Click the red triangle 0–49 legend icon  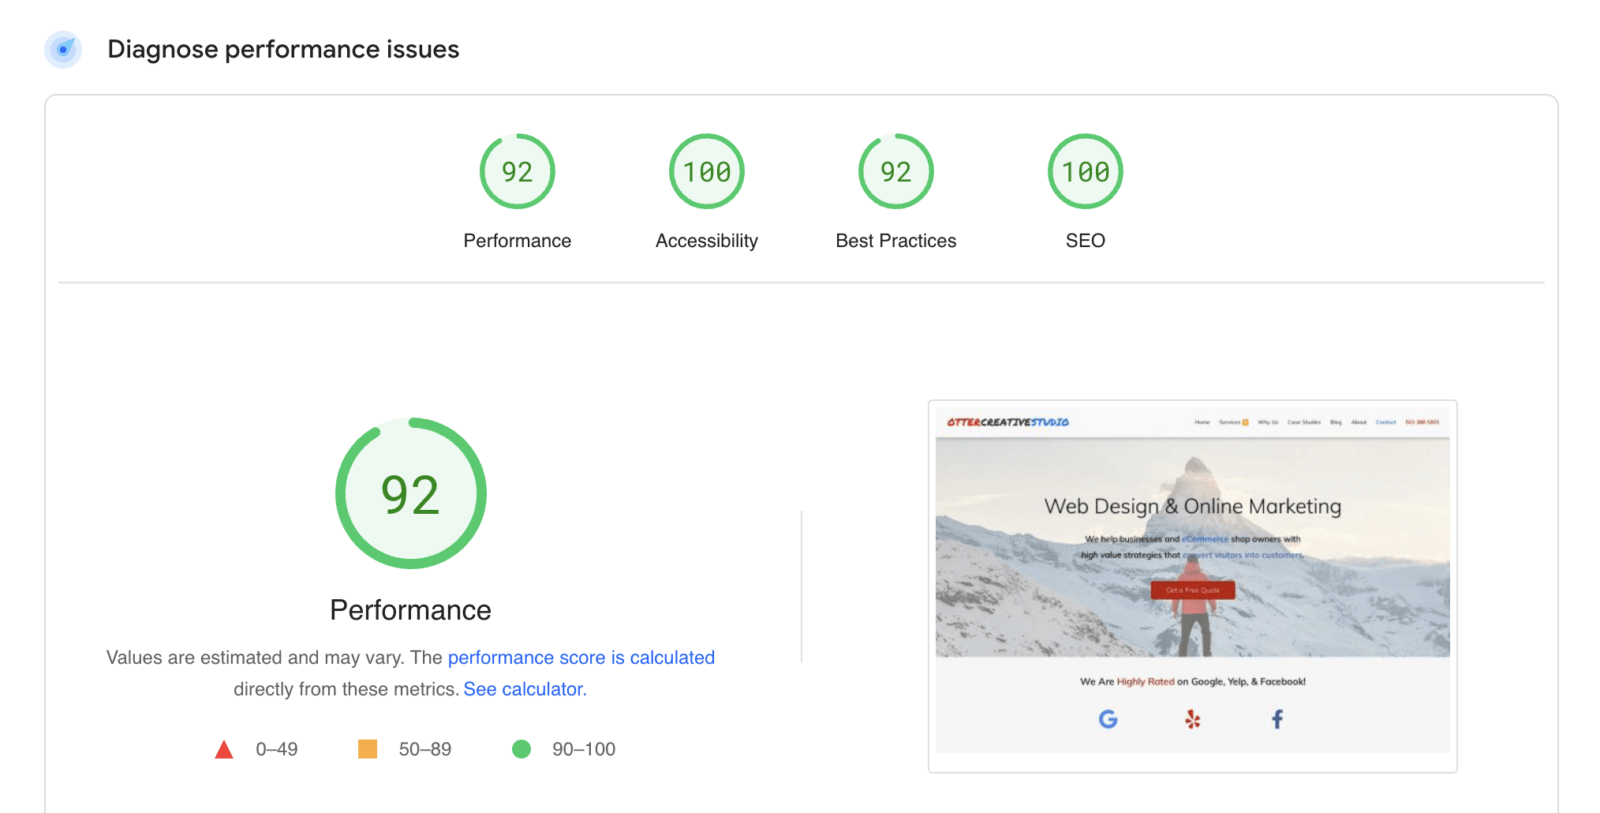click(224, 749)
